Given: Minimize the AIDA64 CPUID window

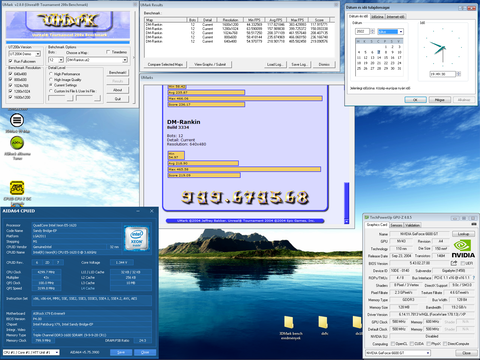Looking at the screenshot, I should [x=138, y=211].
